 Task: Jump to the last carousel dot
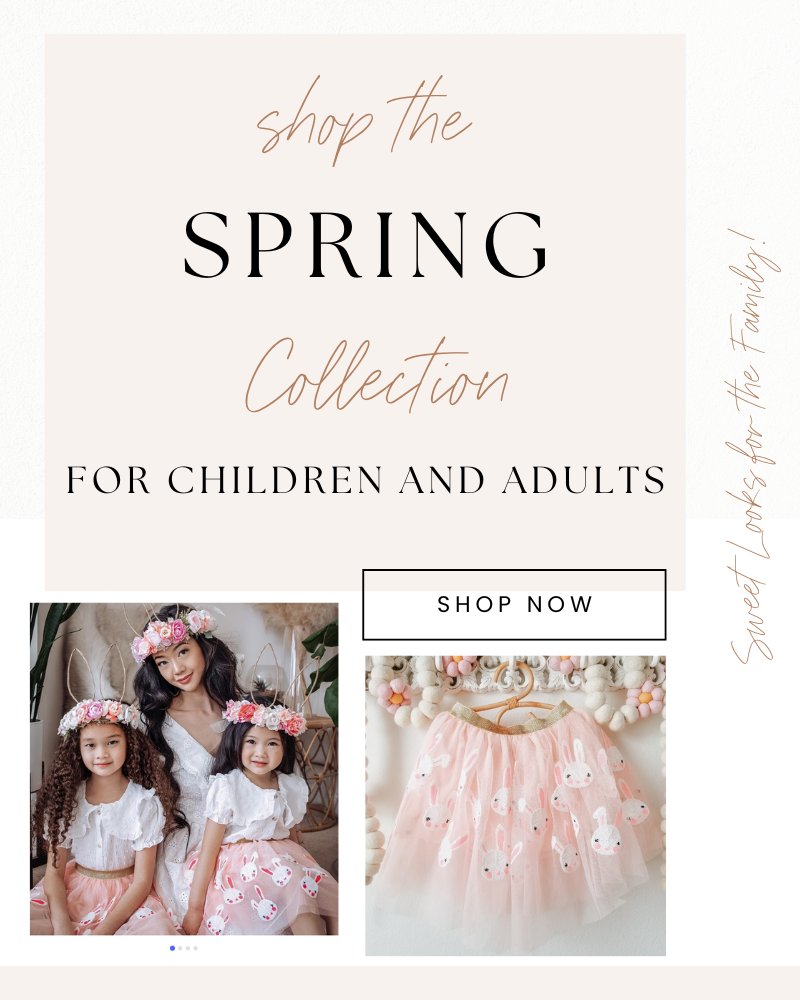[x=195, y=948]
